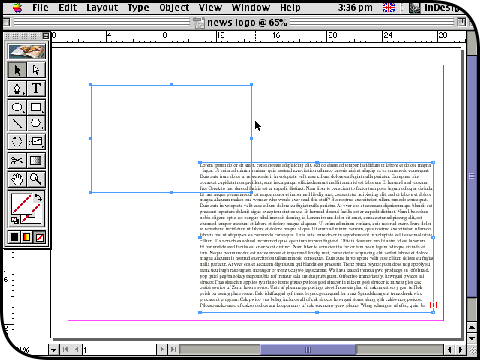The height and width of the screenshot is (360, 480).
Task: Click the text frame's bottom-center handle
Action: [x=317, y=312]
